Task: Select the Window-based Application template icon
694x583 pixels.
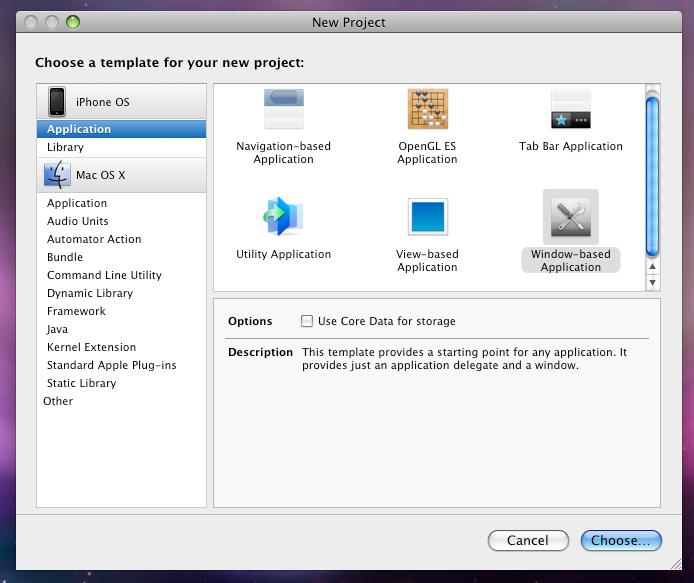Action: [x=571, y=217]
